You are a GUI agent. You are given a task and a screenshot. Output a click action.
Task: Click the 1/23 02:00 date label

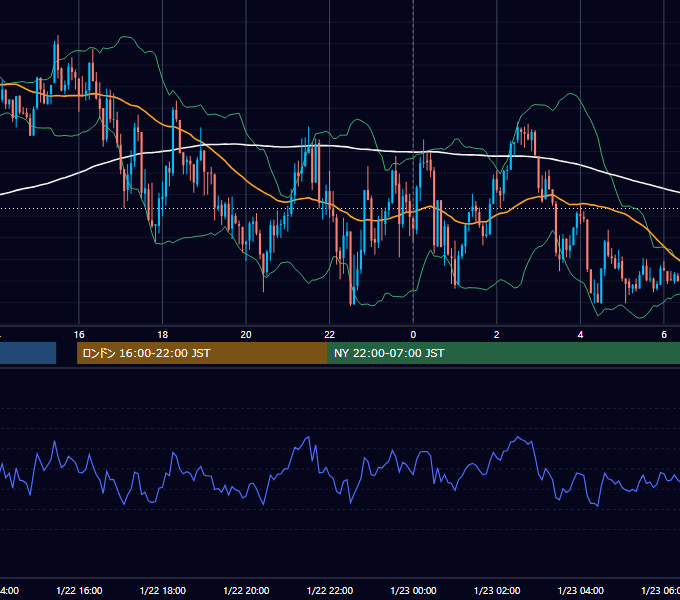(x=497, y=590)
